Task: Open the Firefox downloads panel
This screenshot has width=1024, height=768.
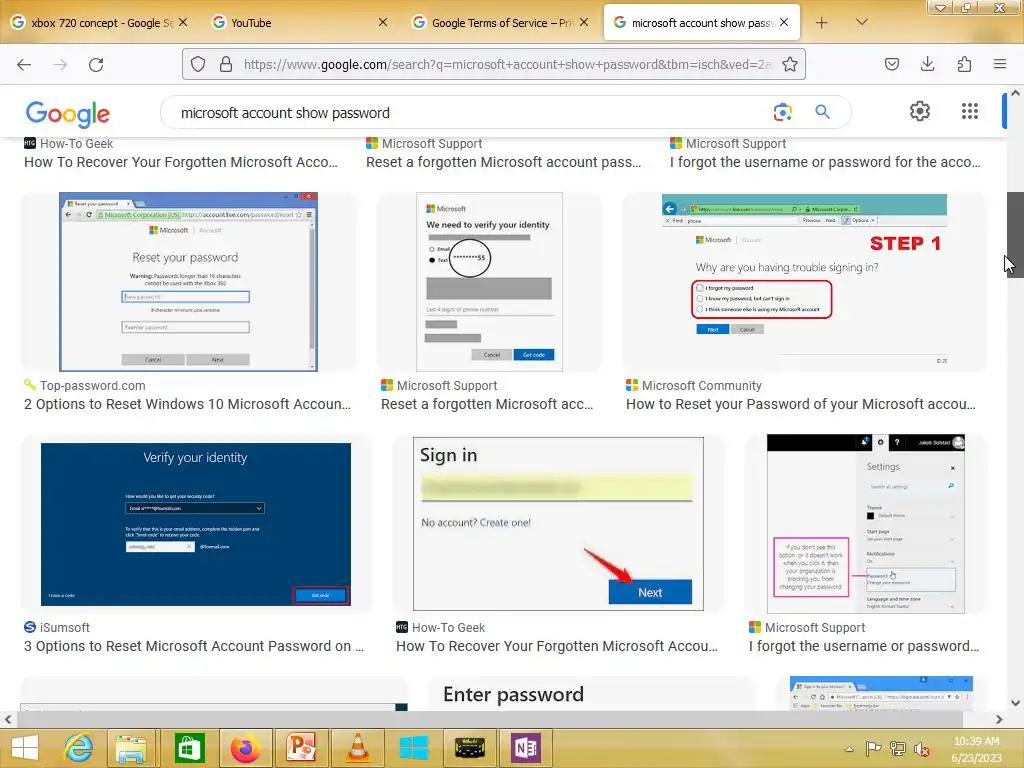Action: 927,64
